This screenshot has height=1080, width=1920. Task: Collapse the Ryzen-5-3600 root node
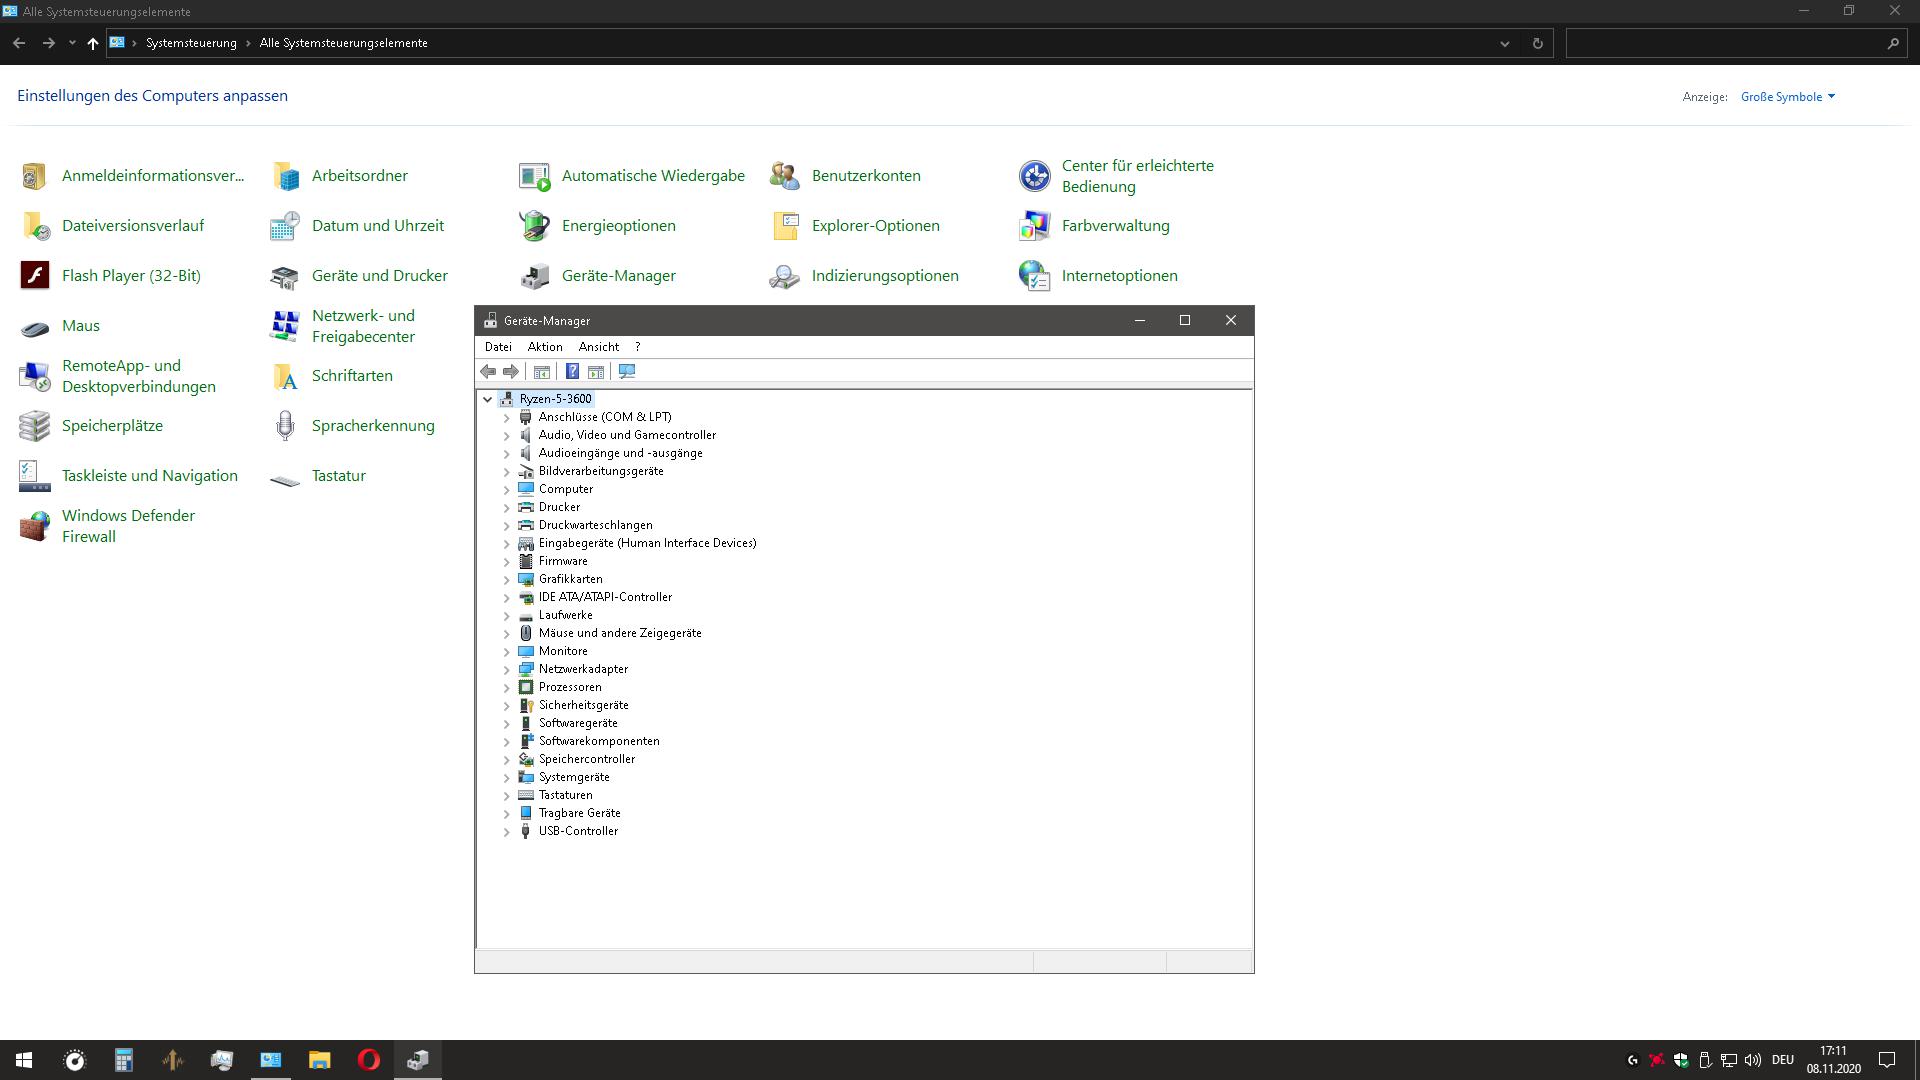488,399
